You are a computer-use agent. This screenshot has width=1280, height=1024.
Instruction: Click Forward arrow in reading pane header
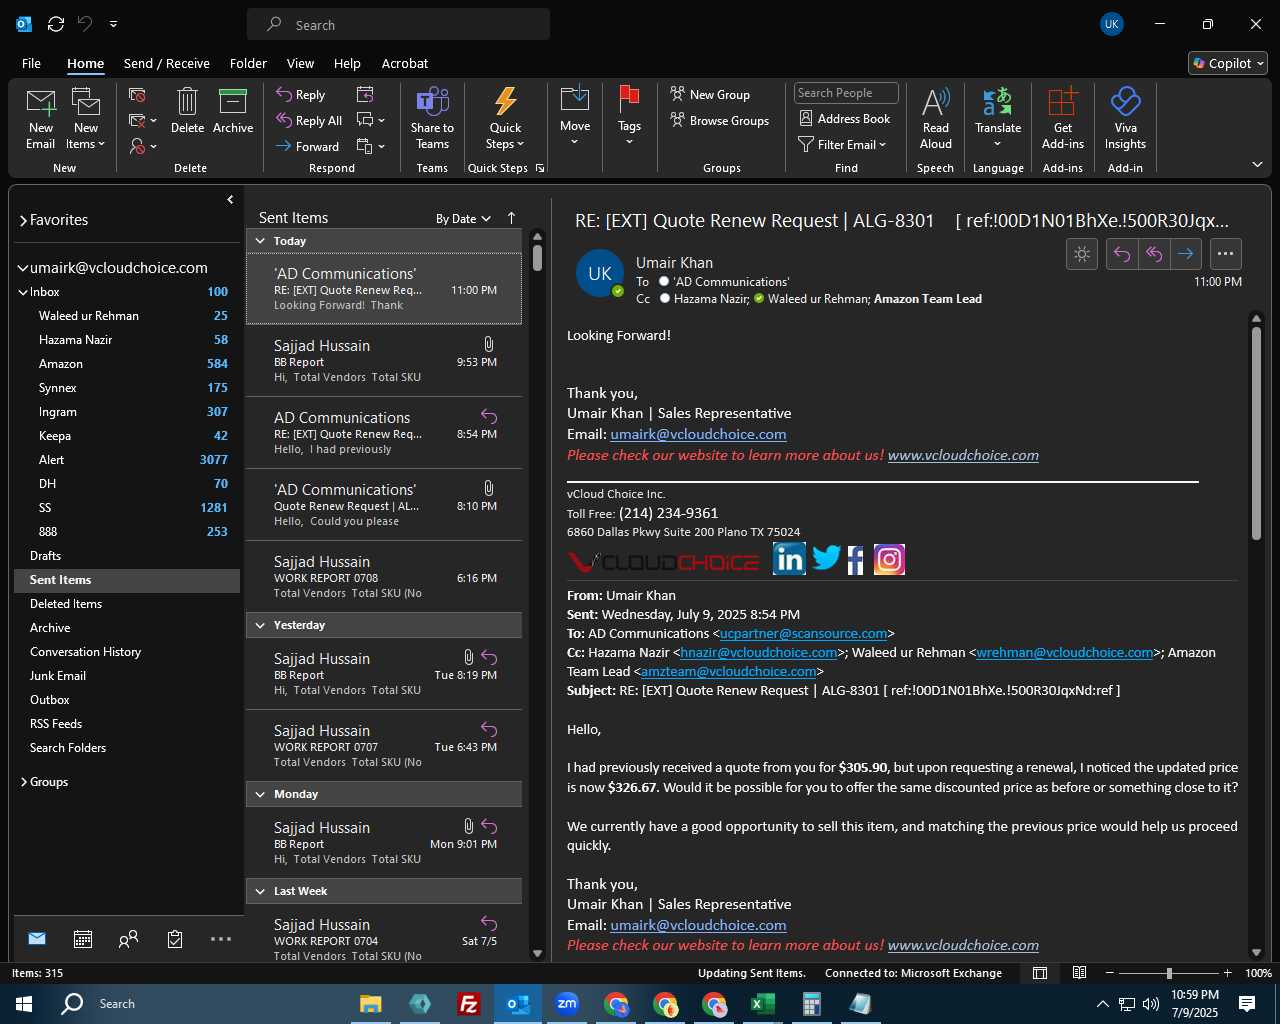point(1186,254)
